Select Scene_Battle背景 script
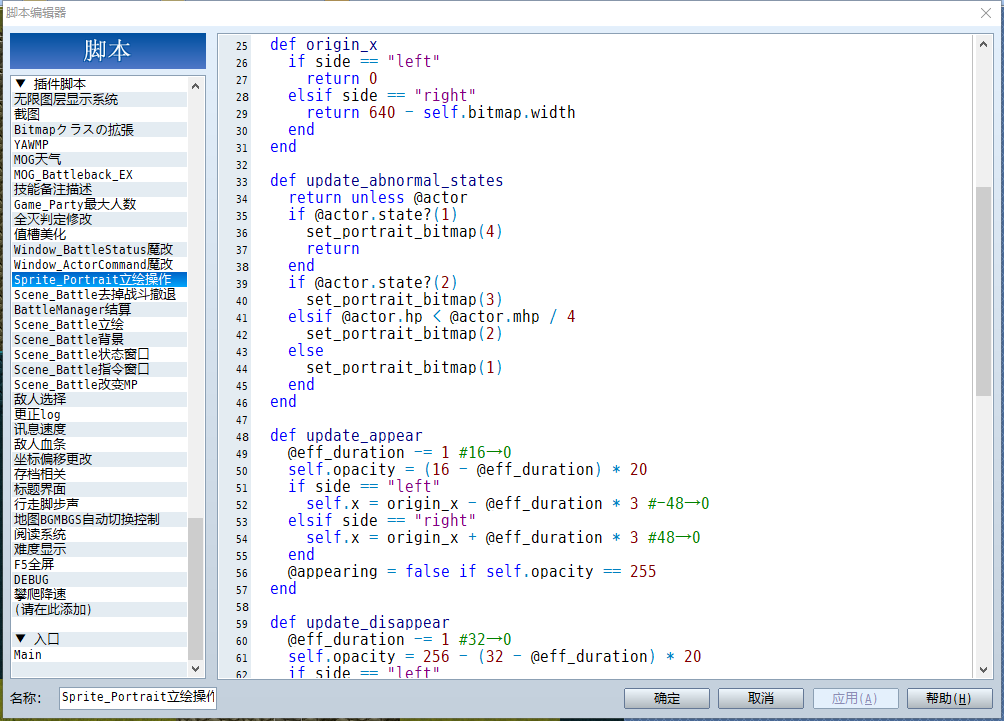 99,339
